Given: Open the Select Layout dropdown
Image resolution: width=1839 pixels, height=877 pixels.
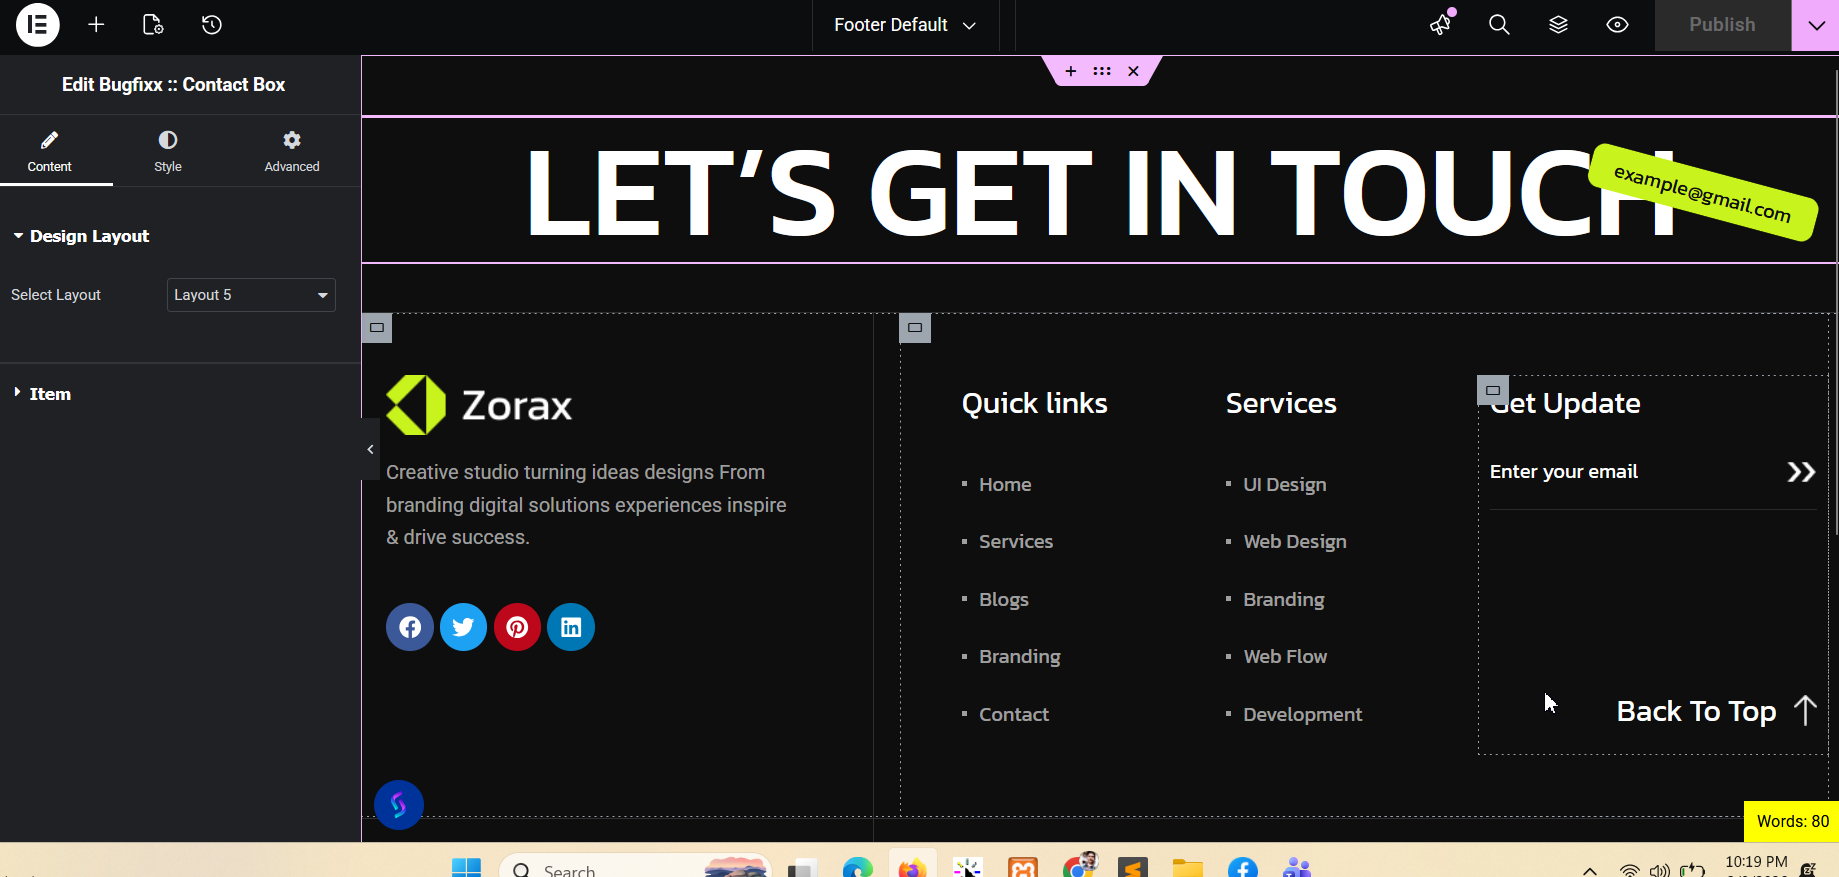Looking at the screenshot, I should 251,295.
